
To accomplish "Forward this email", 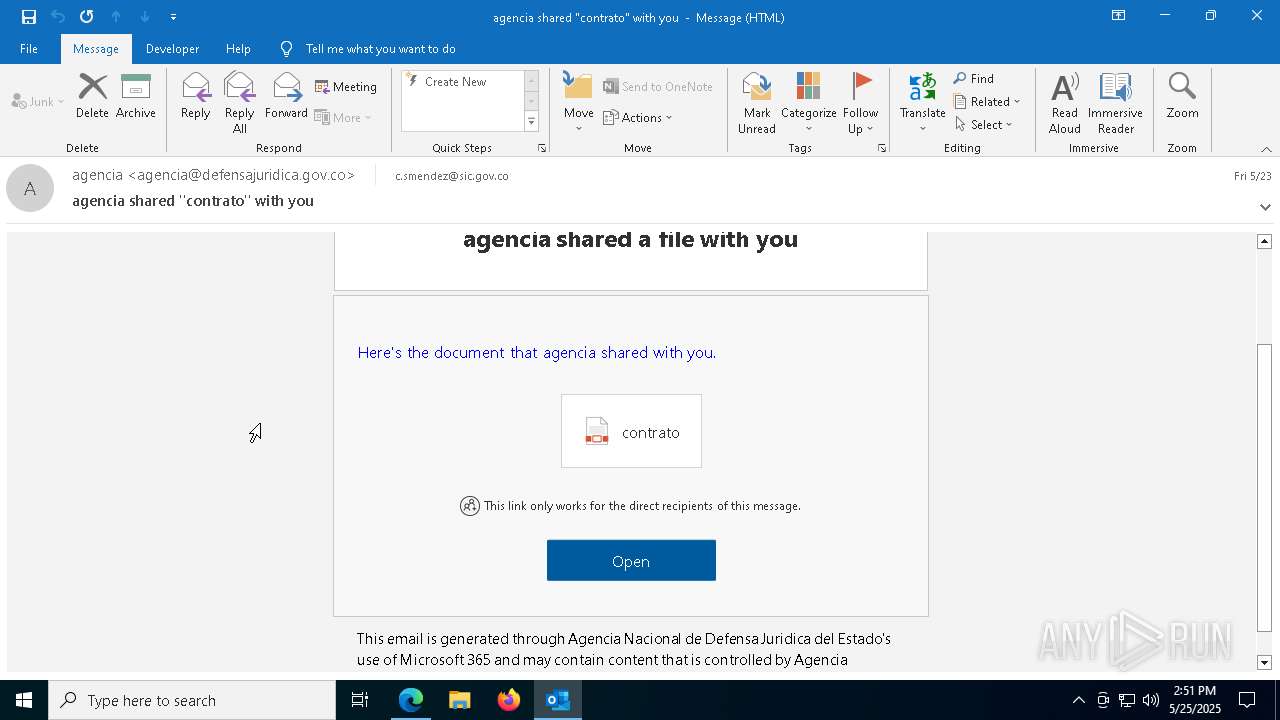I will pos(286,97).
